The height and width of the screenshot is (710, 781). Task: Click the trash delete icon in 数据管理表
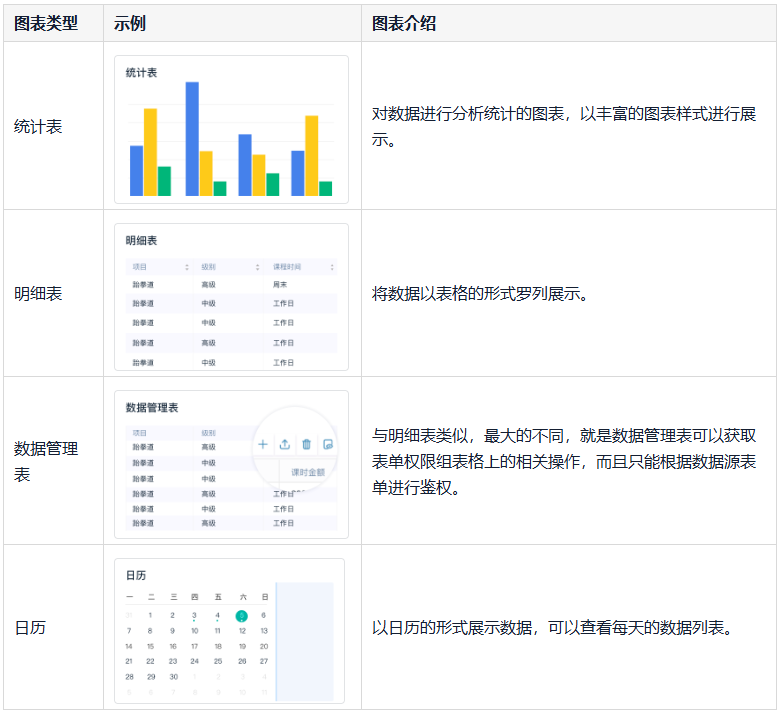click(x=307, y=444)
